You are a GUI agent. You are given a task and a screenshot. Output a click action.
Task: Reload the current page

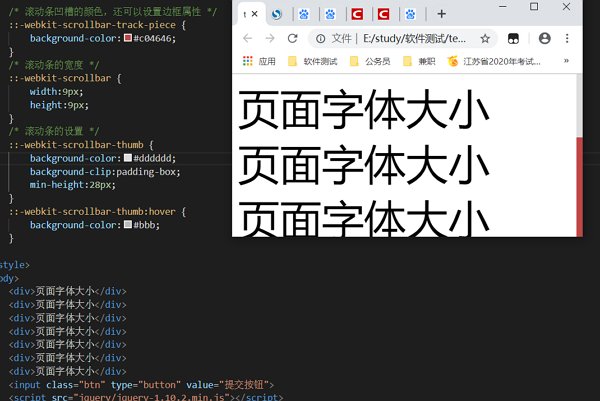point(292,38)
